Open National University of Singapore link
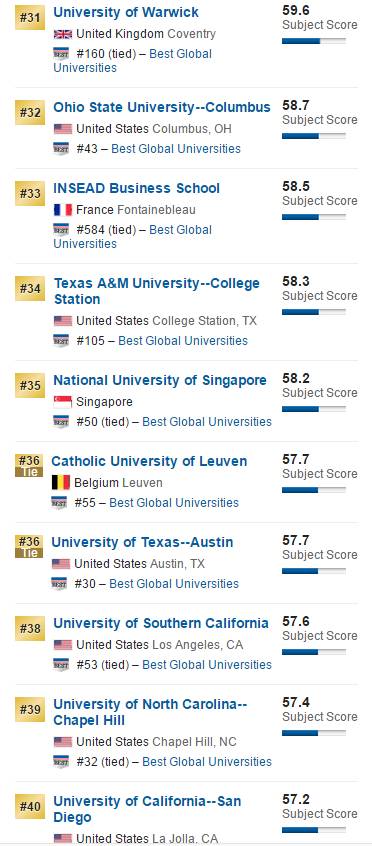372x846 pixels. [160, 380]
